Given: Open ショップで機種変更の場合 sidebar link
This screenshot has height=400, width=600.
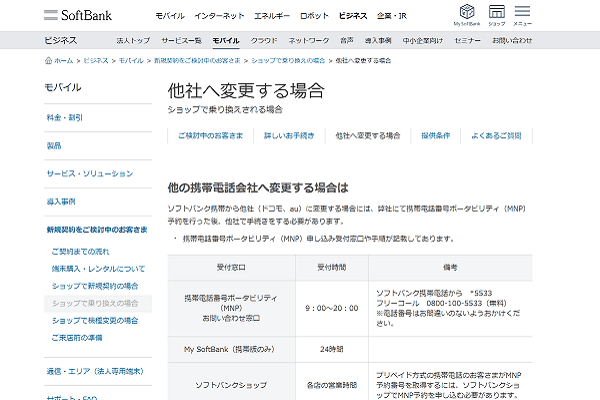Looking at the screenshot, I should pyautogui.click(x=95, y=320).
